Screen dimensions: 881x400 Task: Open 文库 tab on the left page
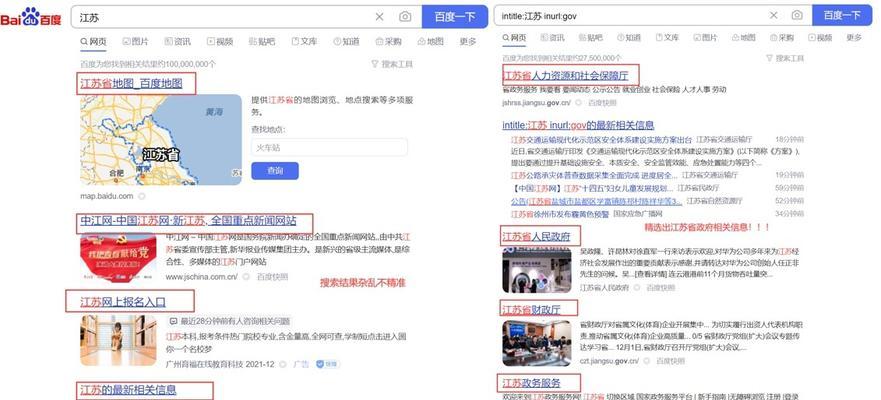304,41
